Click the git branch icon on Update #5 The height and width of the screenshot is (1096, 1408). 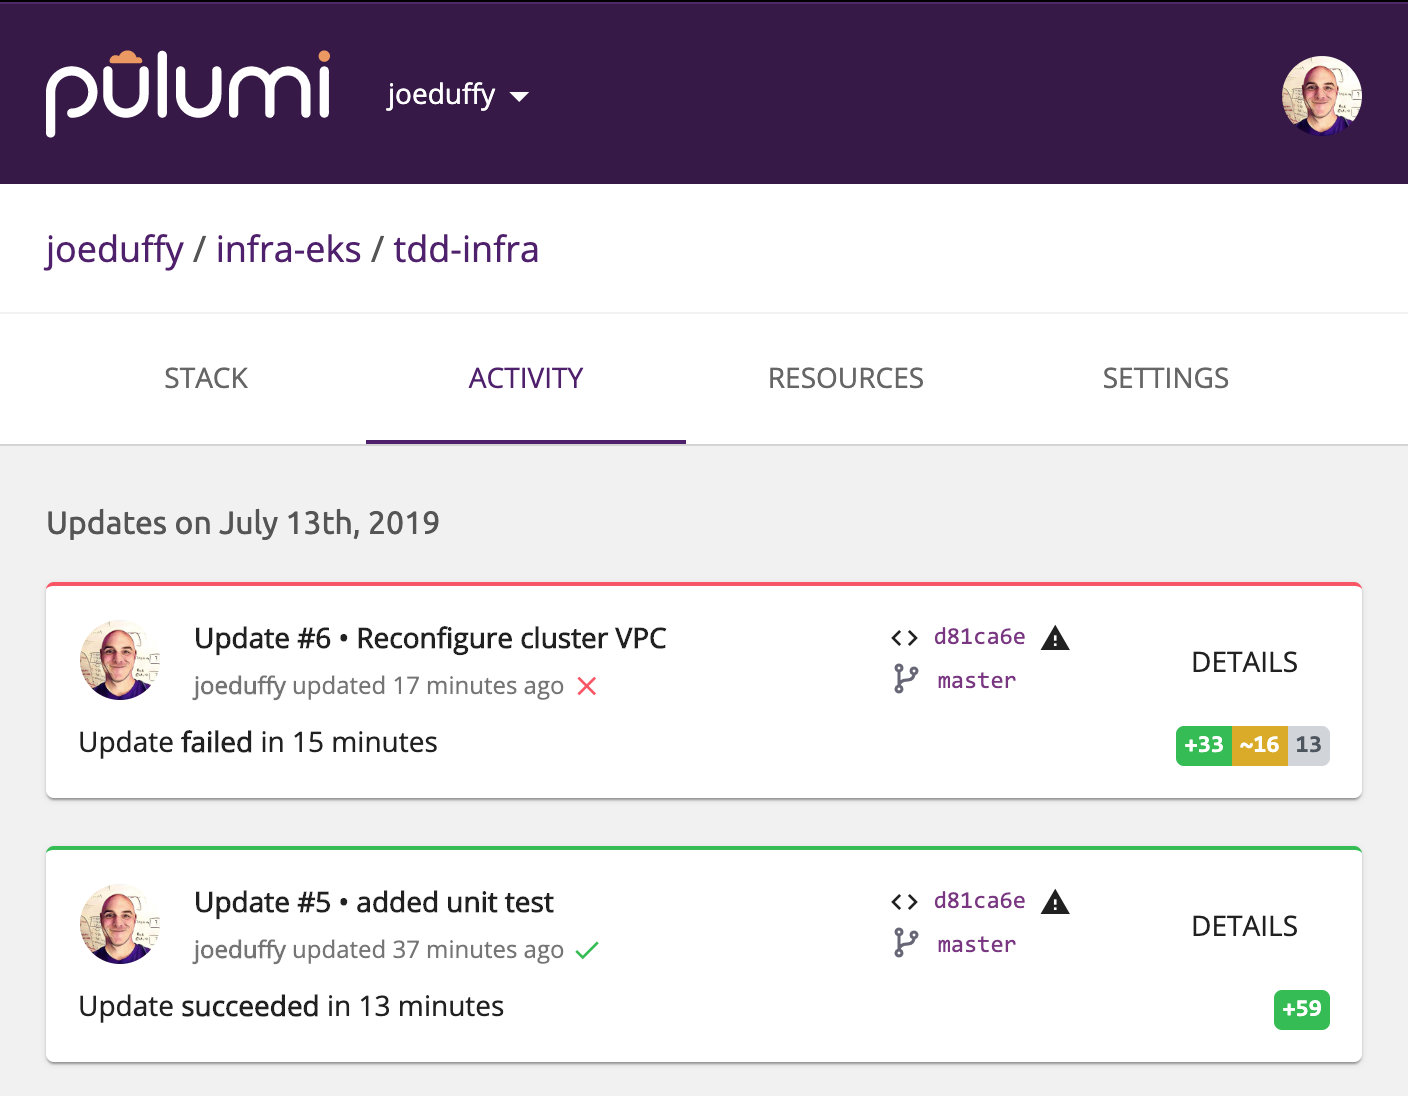click(x=905, y=943)
